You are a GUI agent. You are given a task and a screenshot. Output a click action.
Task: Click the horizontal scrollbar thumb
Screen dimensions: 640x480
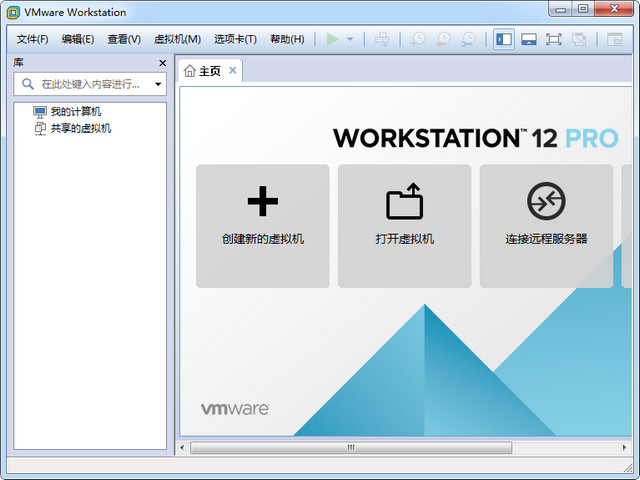tap(350, 447)
